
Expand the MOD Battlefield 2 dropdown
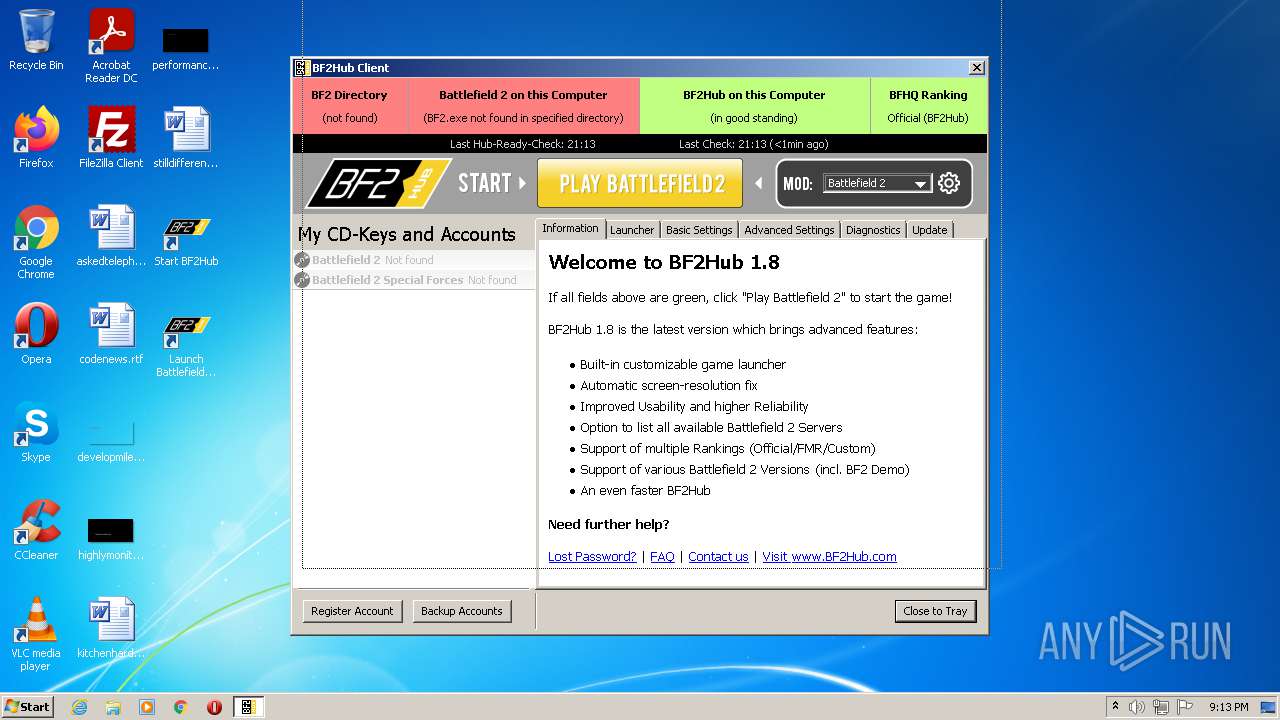tap(920, 184)
